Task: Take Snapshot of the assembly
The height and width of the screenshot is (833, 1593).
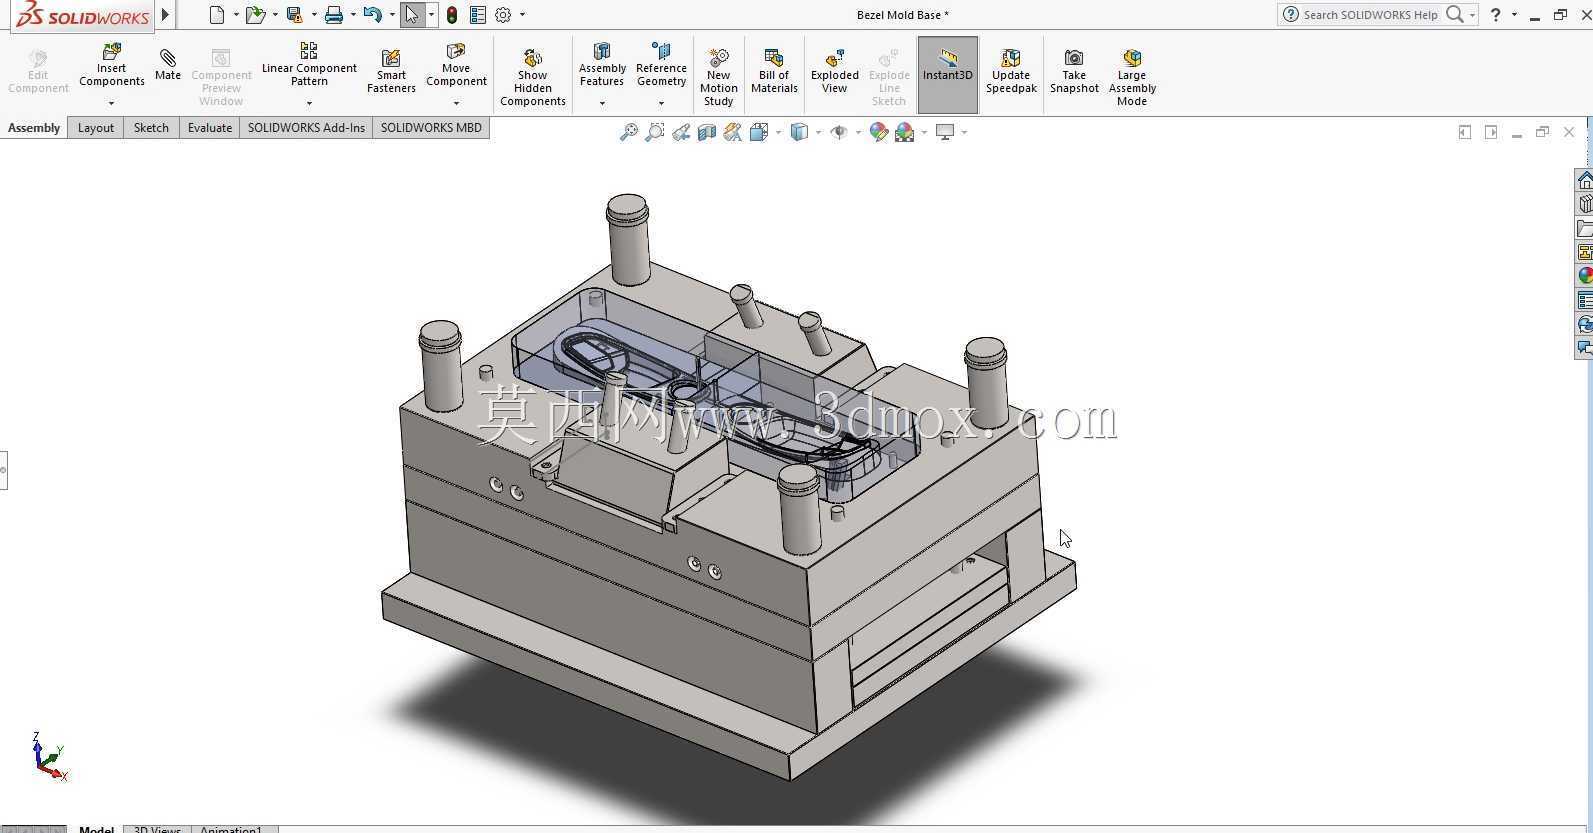Action: 1074,72
